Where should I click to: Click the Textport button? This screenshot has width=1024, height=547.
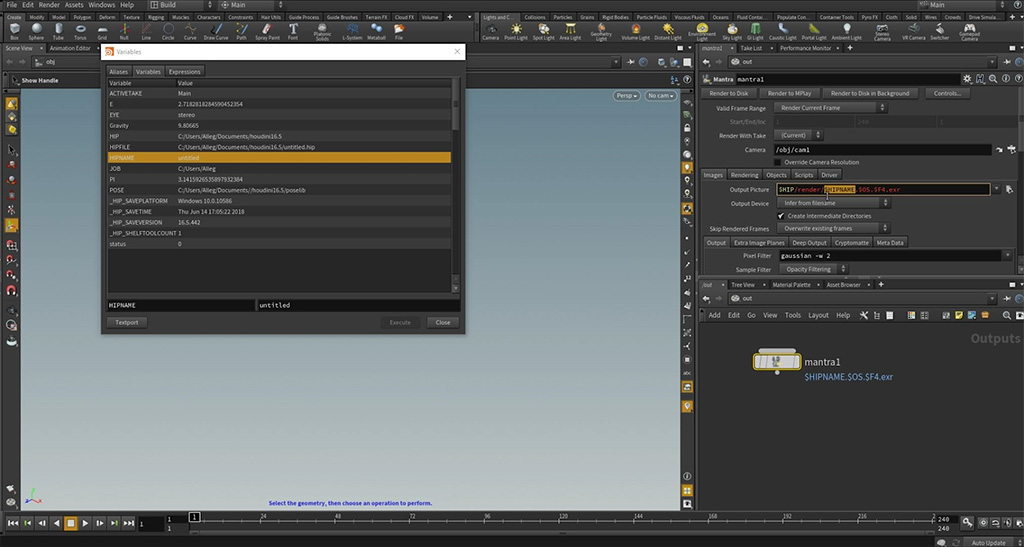point(127,322)
